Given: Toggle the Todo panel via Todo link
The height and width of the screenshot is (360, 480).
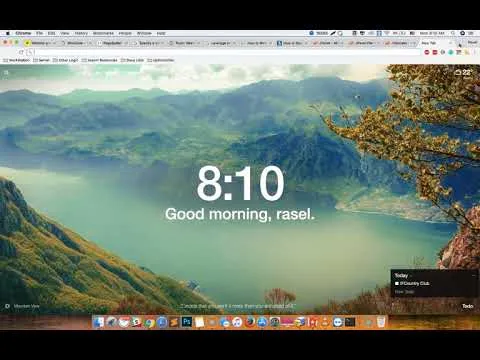Looking at the screenshot, I should click(467, 306).
